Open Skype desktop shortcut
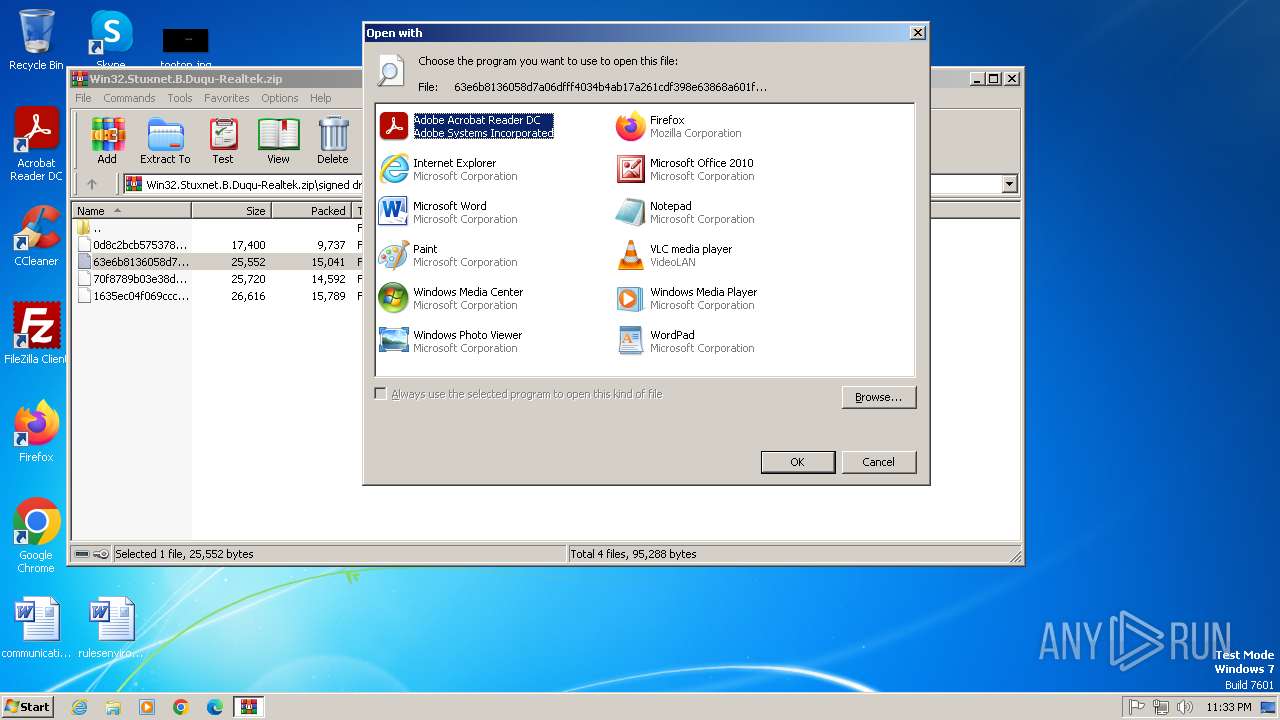This screenshot has height=720, width=1280. click(110, 40)
